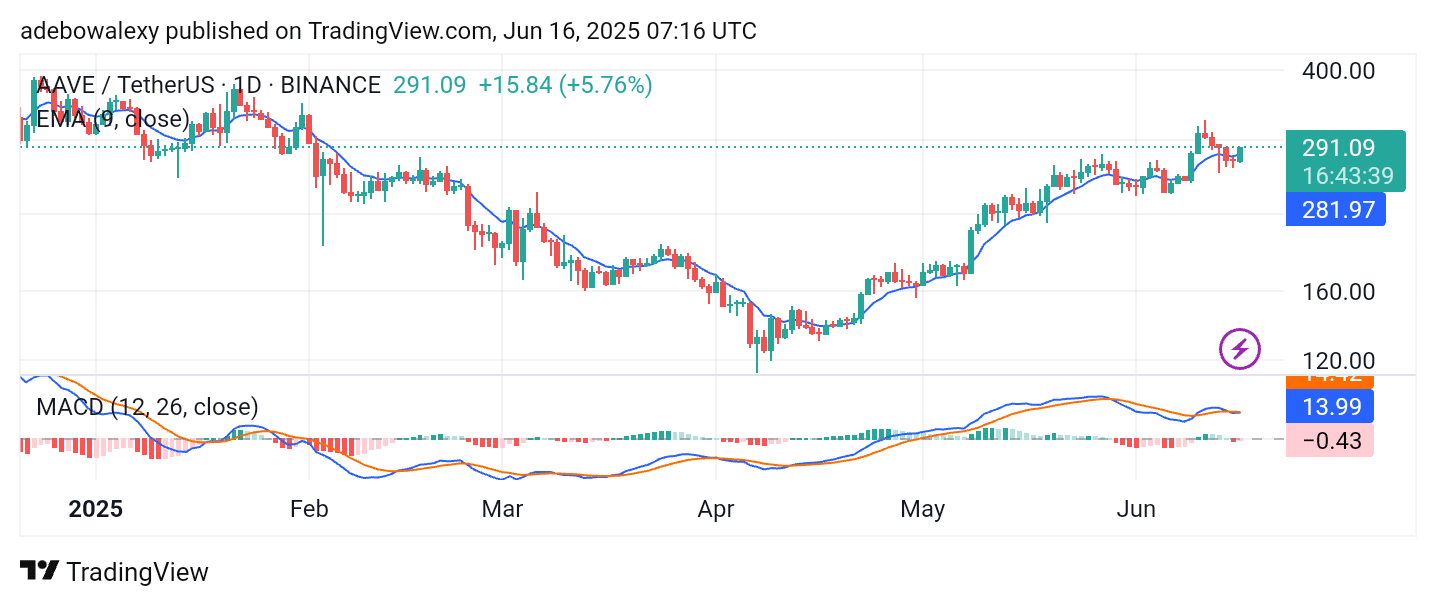This screenshot has height=606, width=1436.
Task: Click the purple lightning bolt icon
Action: coord(1240,349)
